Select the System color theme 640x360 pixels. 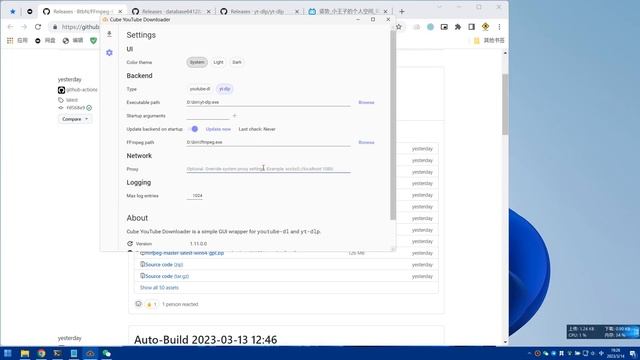coord(197,62)
